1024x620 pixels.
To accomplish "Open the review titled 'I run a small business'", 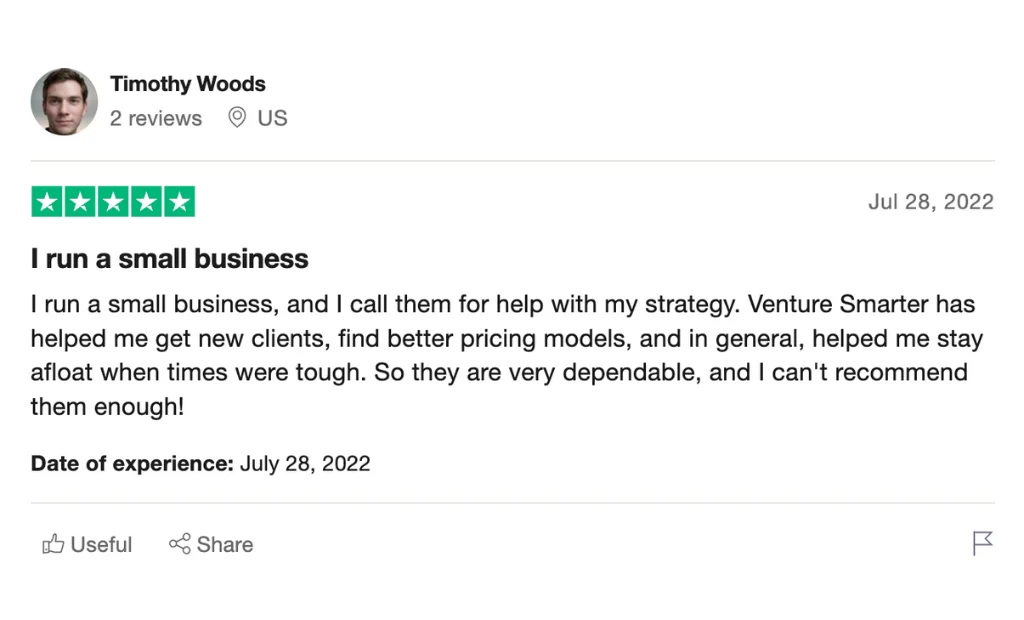I will click(x=168, y=258).
